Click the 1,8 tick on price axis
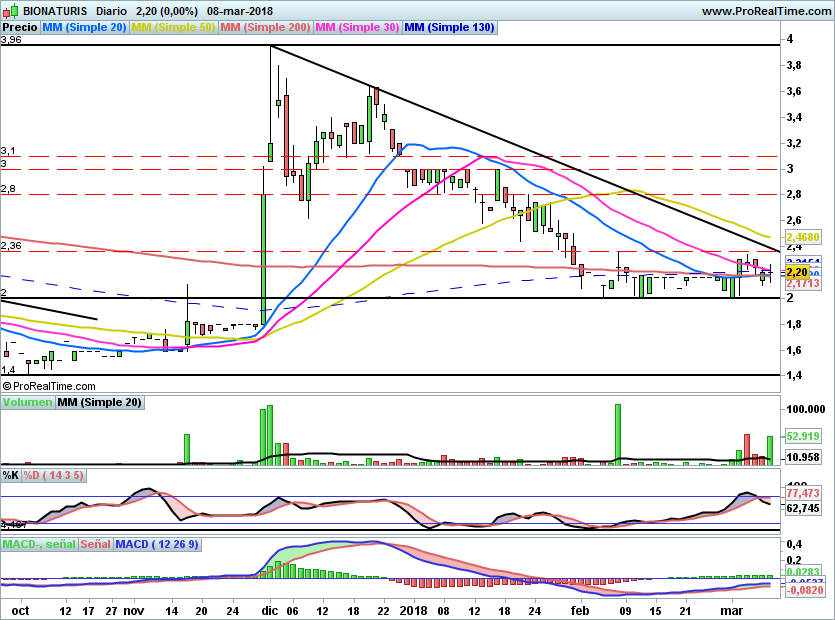 (794, 324)
